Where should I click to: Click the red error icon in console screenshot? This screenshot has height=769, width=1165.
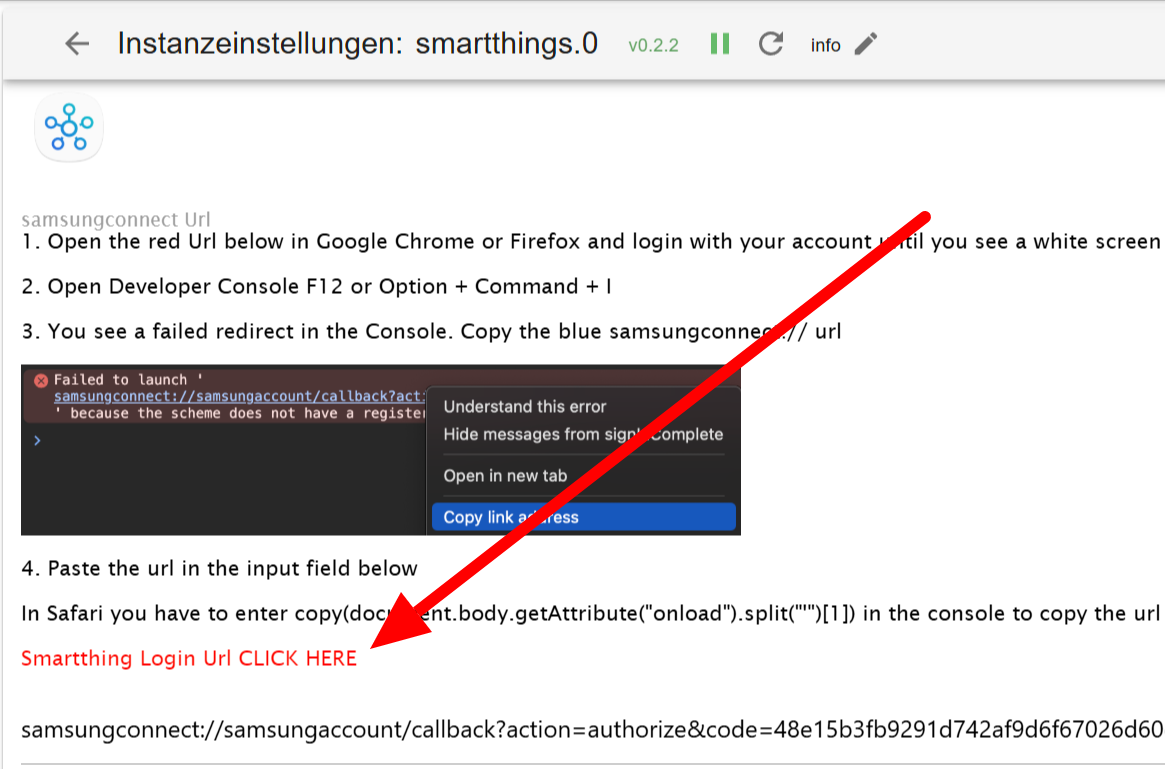[41, 380]
